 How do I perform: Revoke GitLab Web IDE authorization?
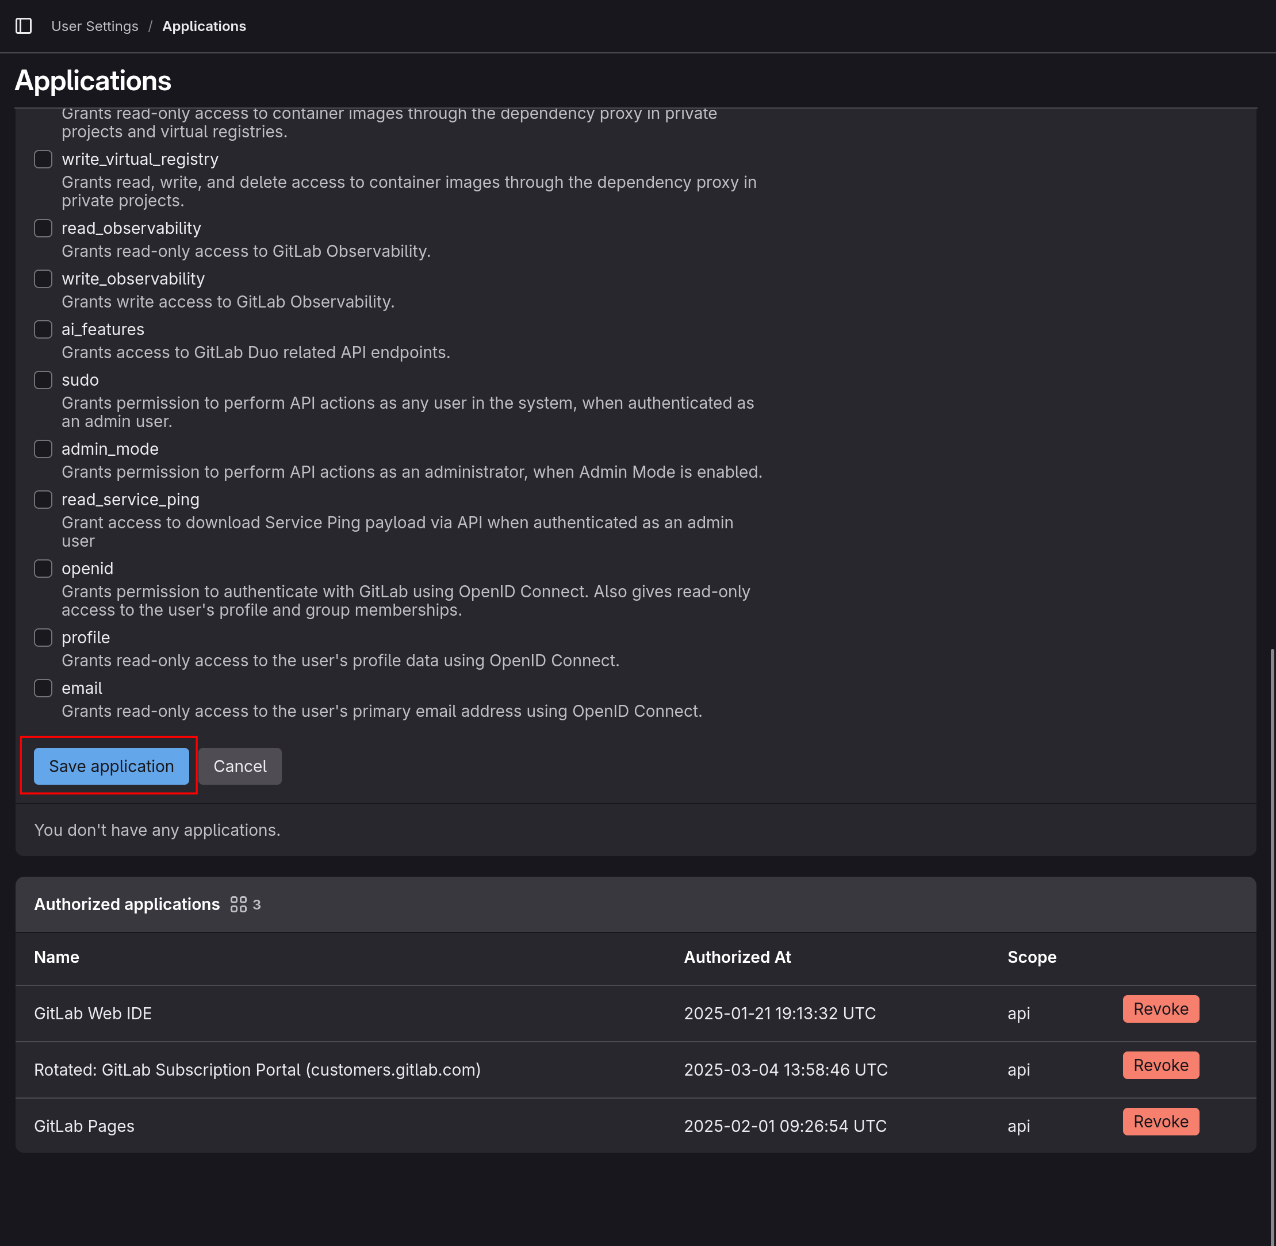1161,1009
